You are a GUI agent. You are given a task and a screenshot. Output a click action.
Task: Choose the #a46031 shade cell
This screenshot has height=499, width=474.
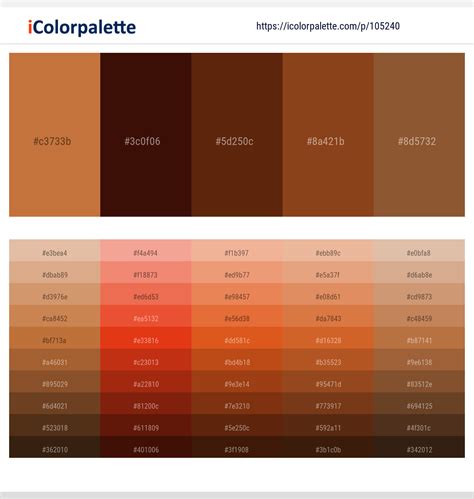pos(55,360)
